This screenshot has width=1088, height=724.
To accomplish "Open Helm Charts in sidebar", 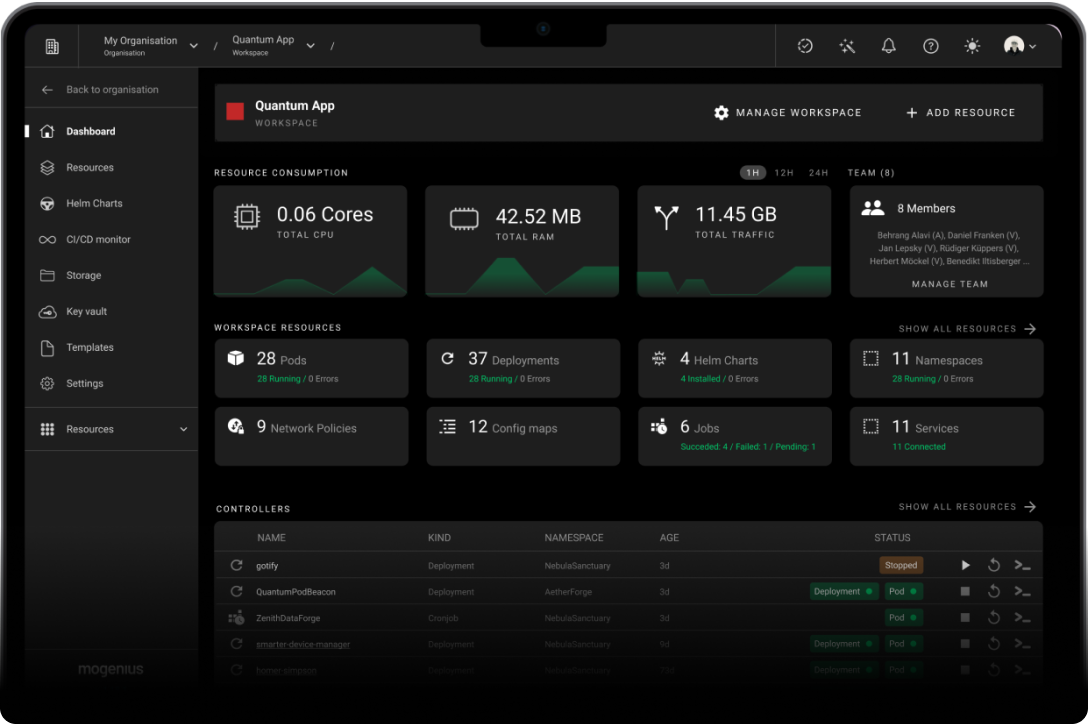I will point(111,203).
